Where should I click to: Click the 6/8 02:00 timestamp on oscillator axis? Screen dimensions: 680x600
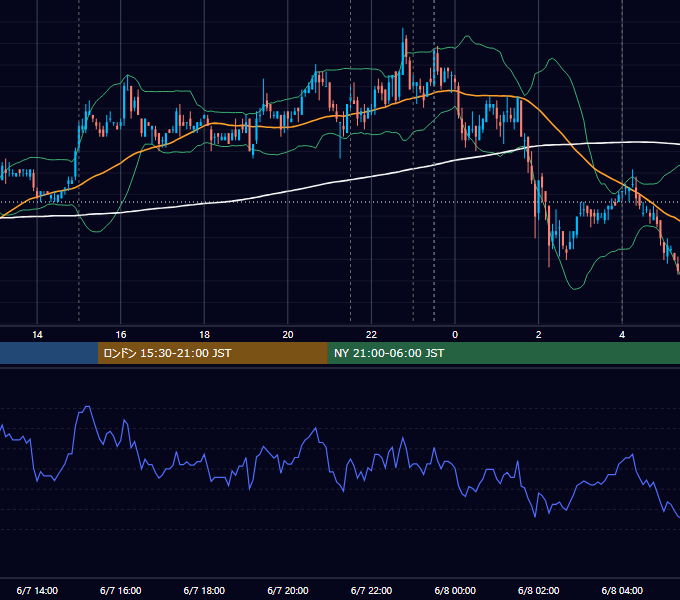tap(539, 590)
